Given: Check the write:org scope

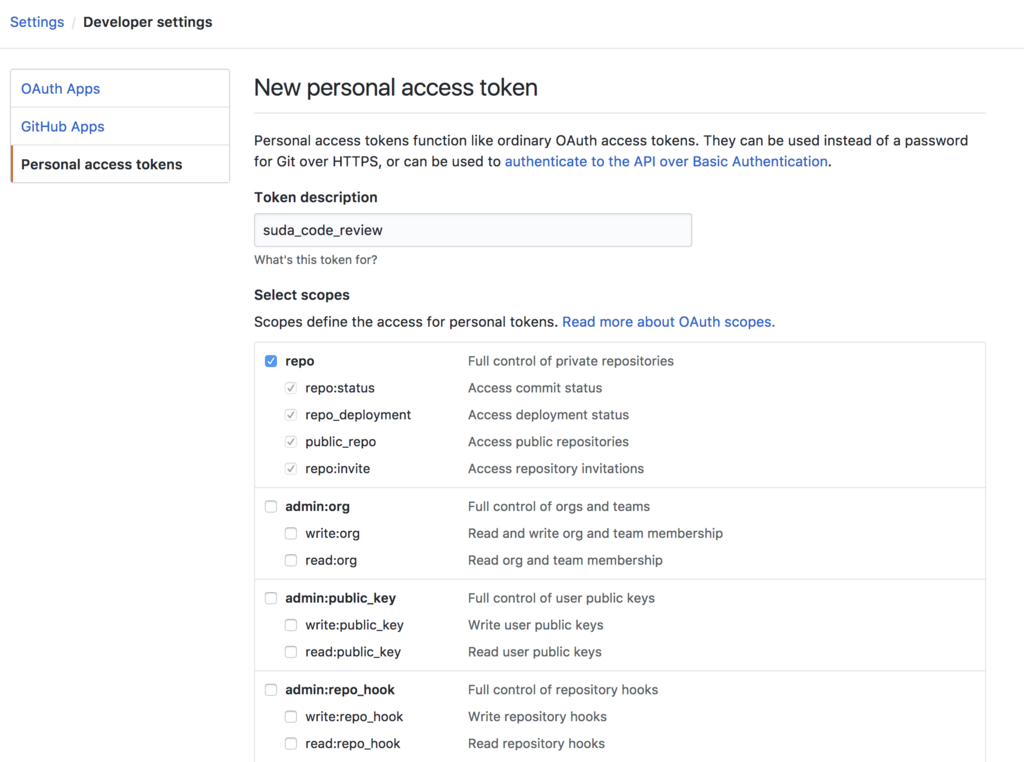Looking at the screenshot, I should [x=291, y=534].
